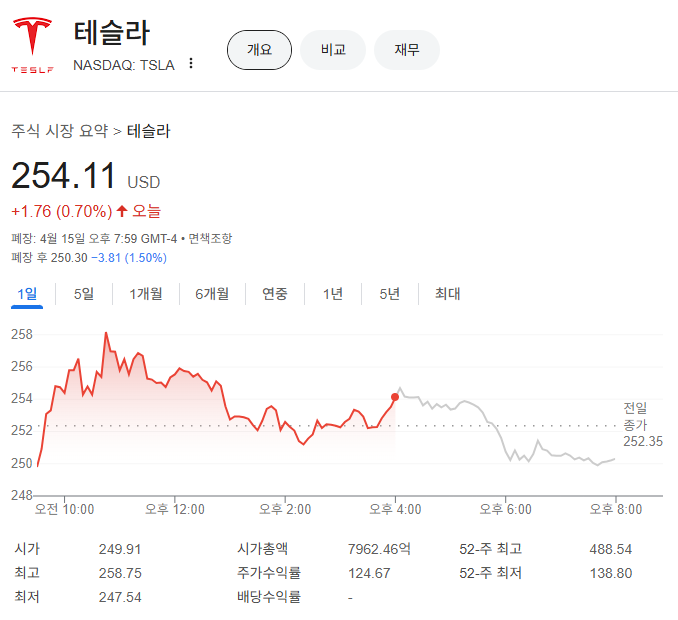Switch to the 5일 chart tab
Screen dimensions: 678x620
pyautogui.click(x=83, y=294)
